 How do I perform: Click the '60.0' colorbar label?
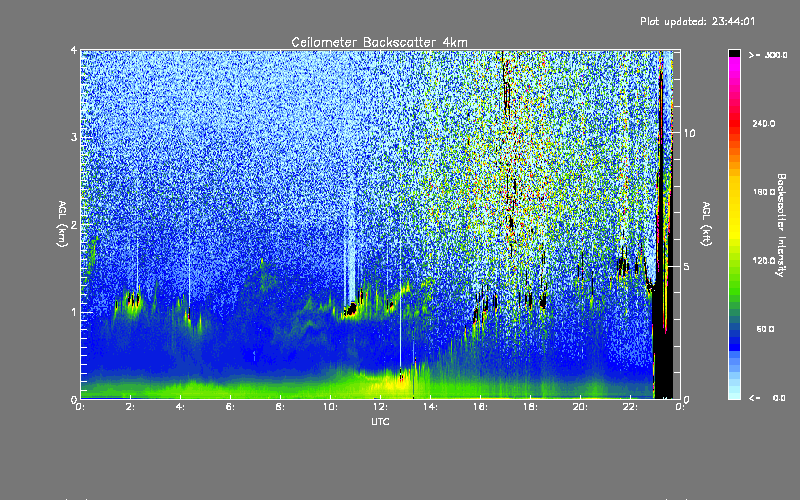point(765,329)
